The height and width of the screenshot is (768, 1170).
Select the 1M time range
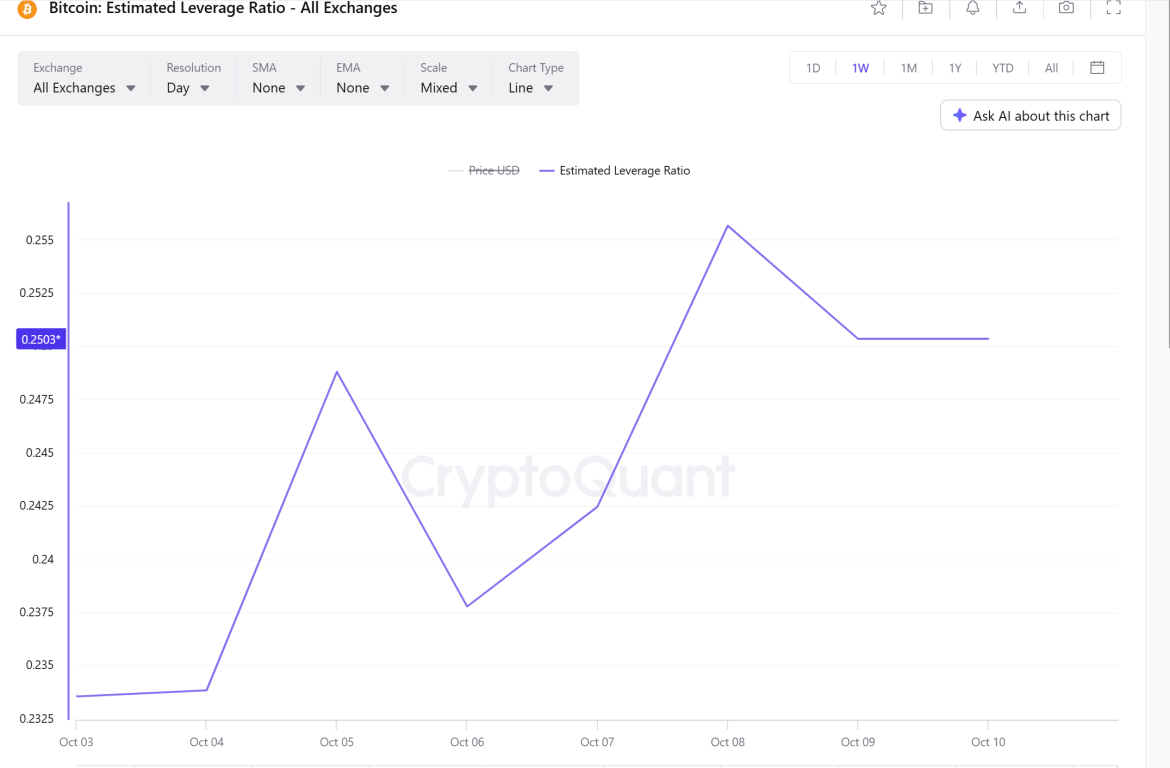[x=908, y=68]
